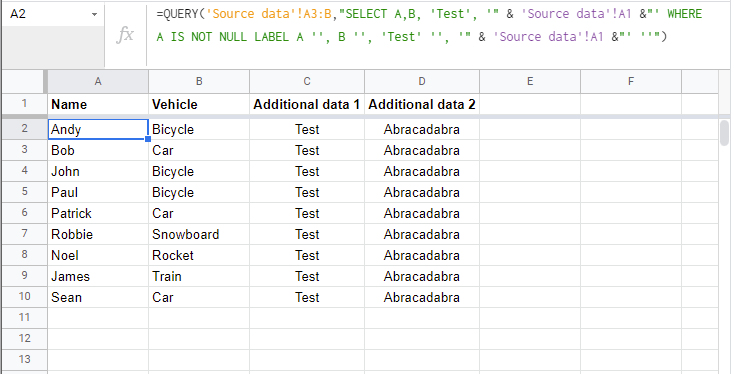The image size is (734, 374).
Task: Select the cell containing 'Patrick'
Action: coord(98,213)
